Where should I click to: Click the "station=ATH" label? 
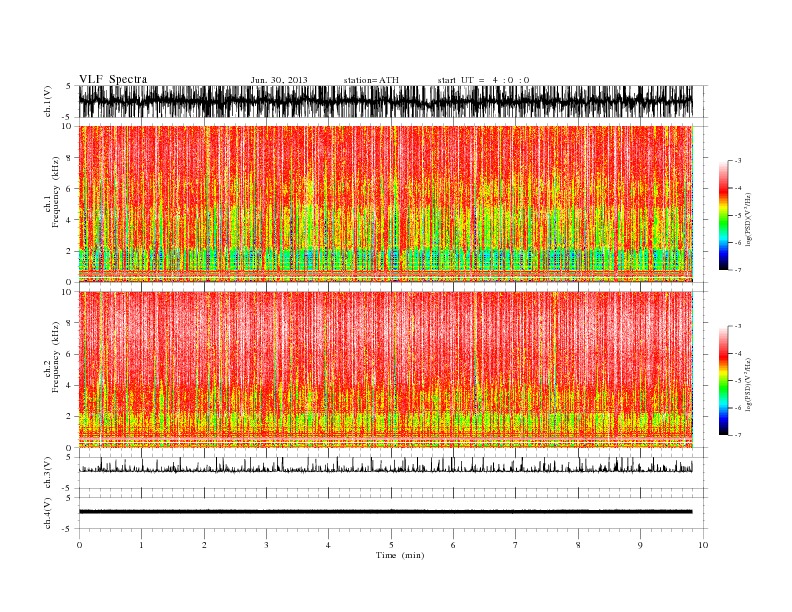(x=371, y=80)
